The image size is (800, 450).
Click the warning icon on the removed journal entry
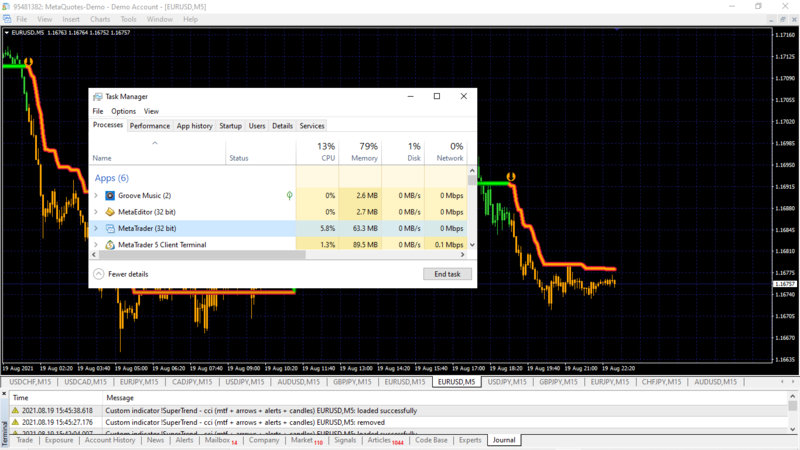coord(15,422)
